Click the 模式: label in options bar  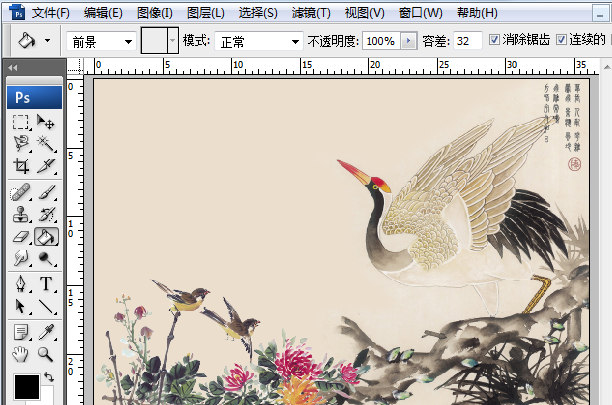[x=196, y=40]
